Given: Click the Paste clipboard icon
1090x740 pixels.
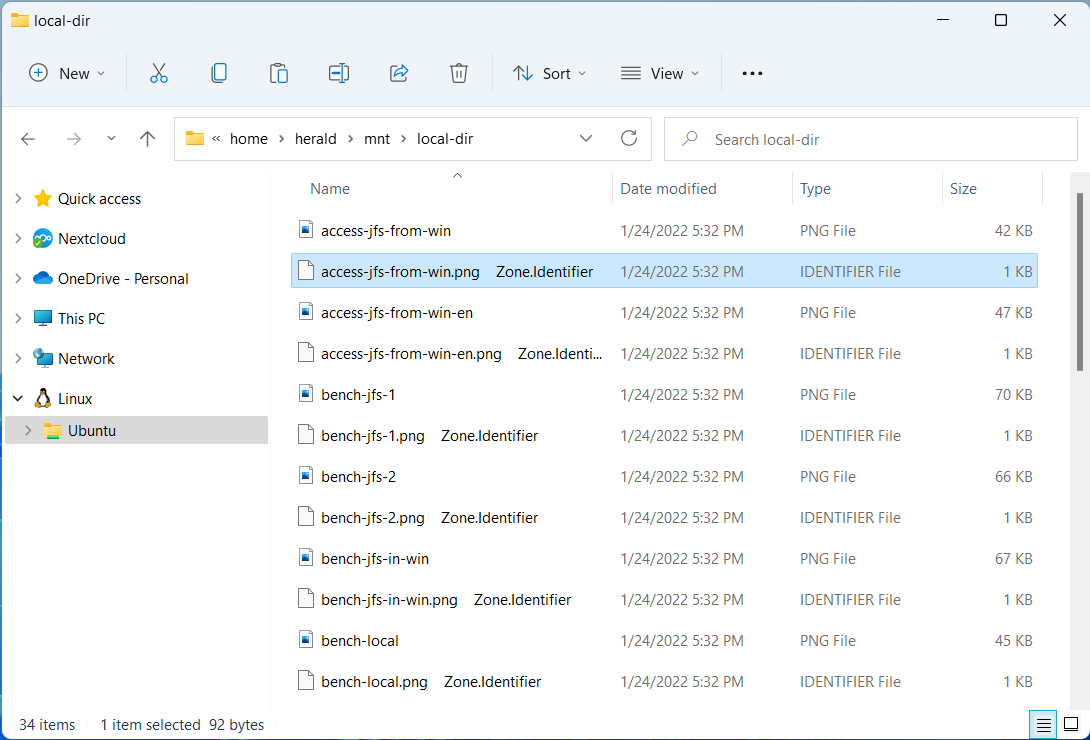Looking at the screenshot, I should click(x=279, y=73).
